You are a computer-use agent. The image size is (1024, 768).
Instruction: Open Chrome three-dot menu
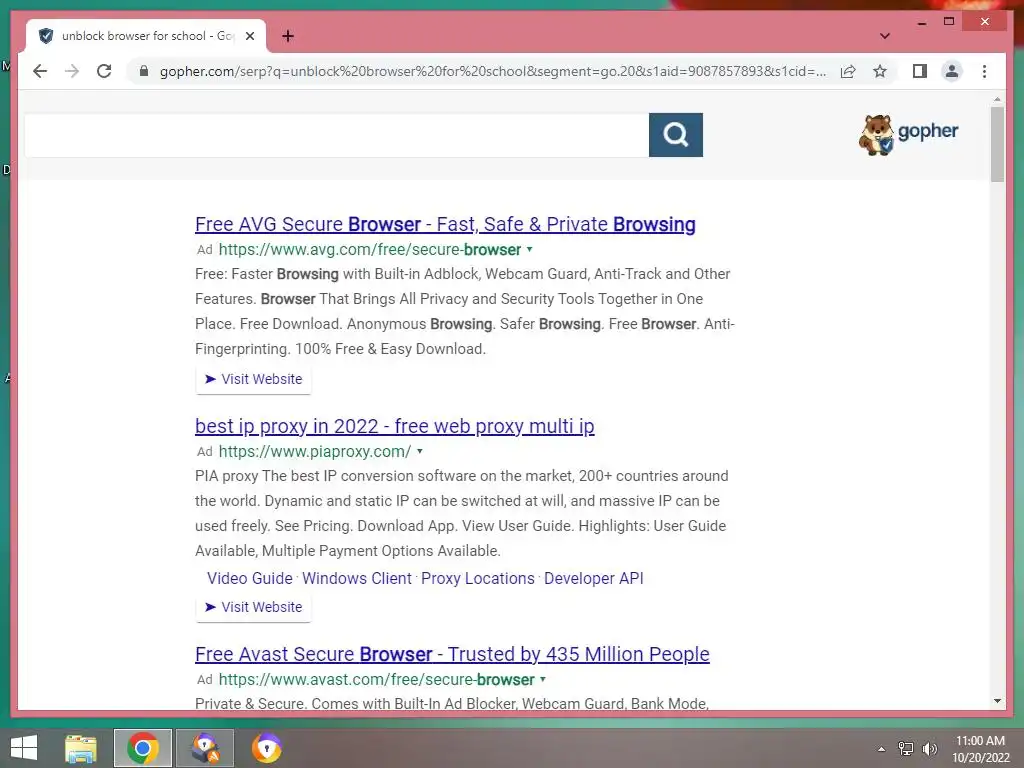984,71
